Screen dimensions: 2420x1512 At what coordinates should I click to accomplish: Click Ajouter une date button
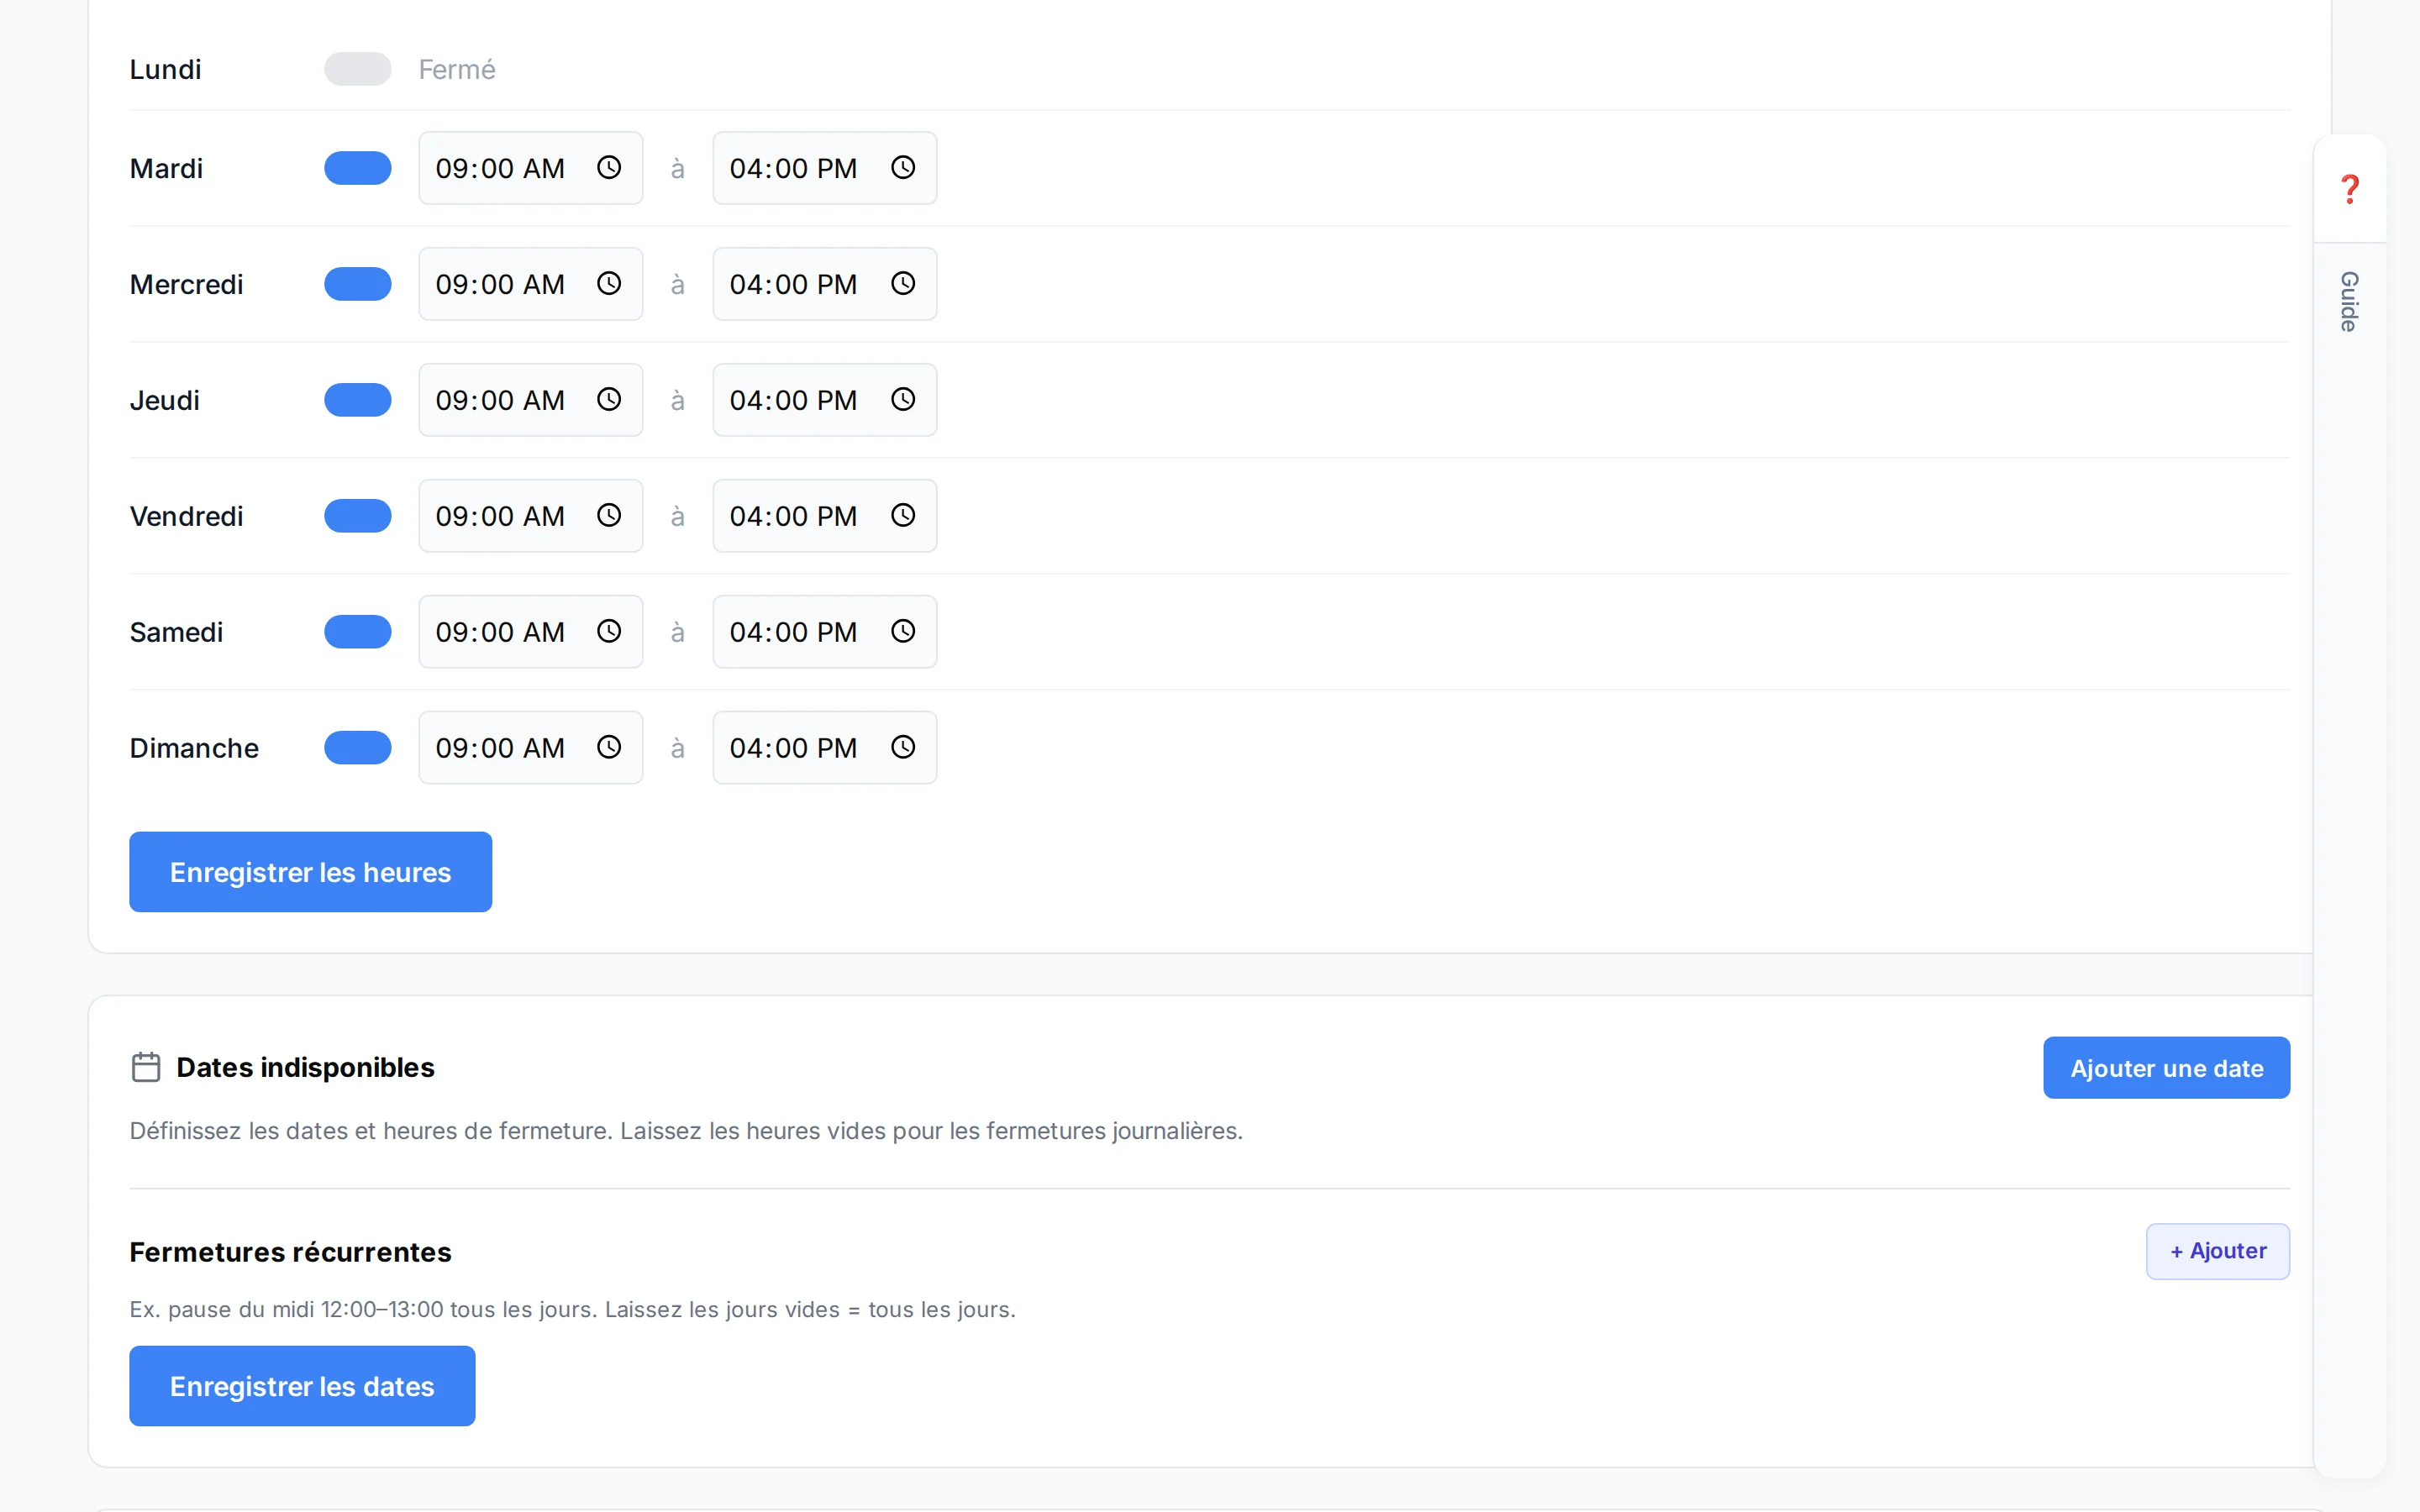pos(2166,1068)
